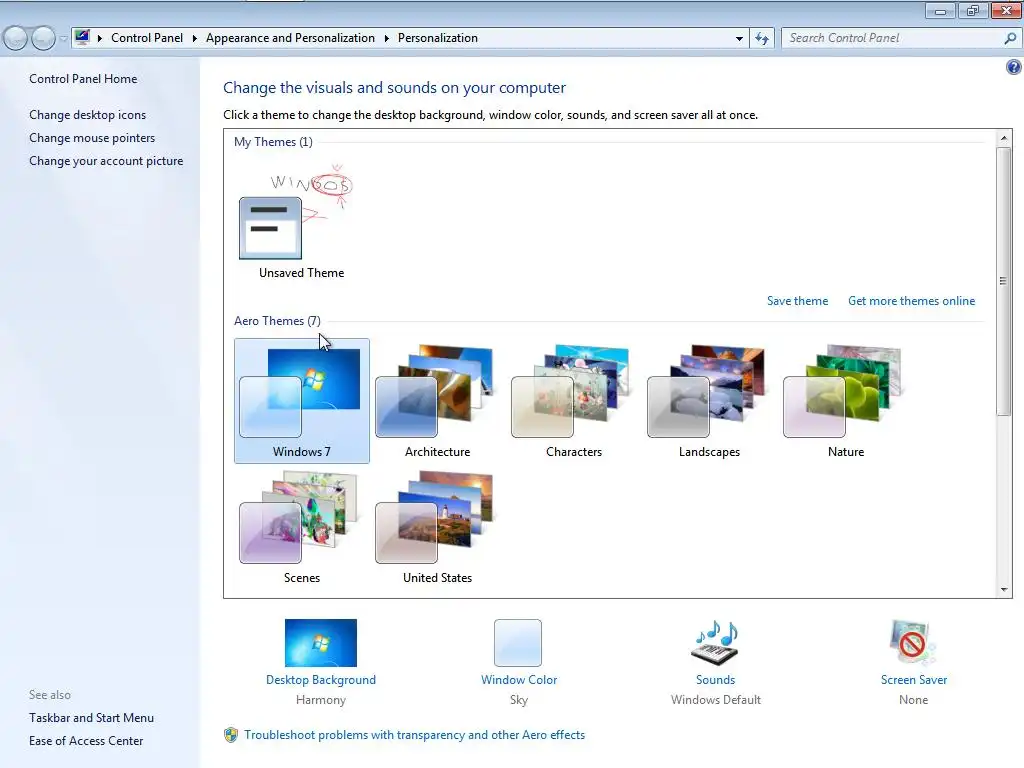Open the Help question mark icon
This screenshot has width=1024, height=768.
click(x=1014, y=67)
